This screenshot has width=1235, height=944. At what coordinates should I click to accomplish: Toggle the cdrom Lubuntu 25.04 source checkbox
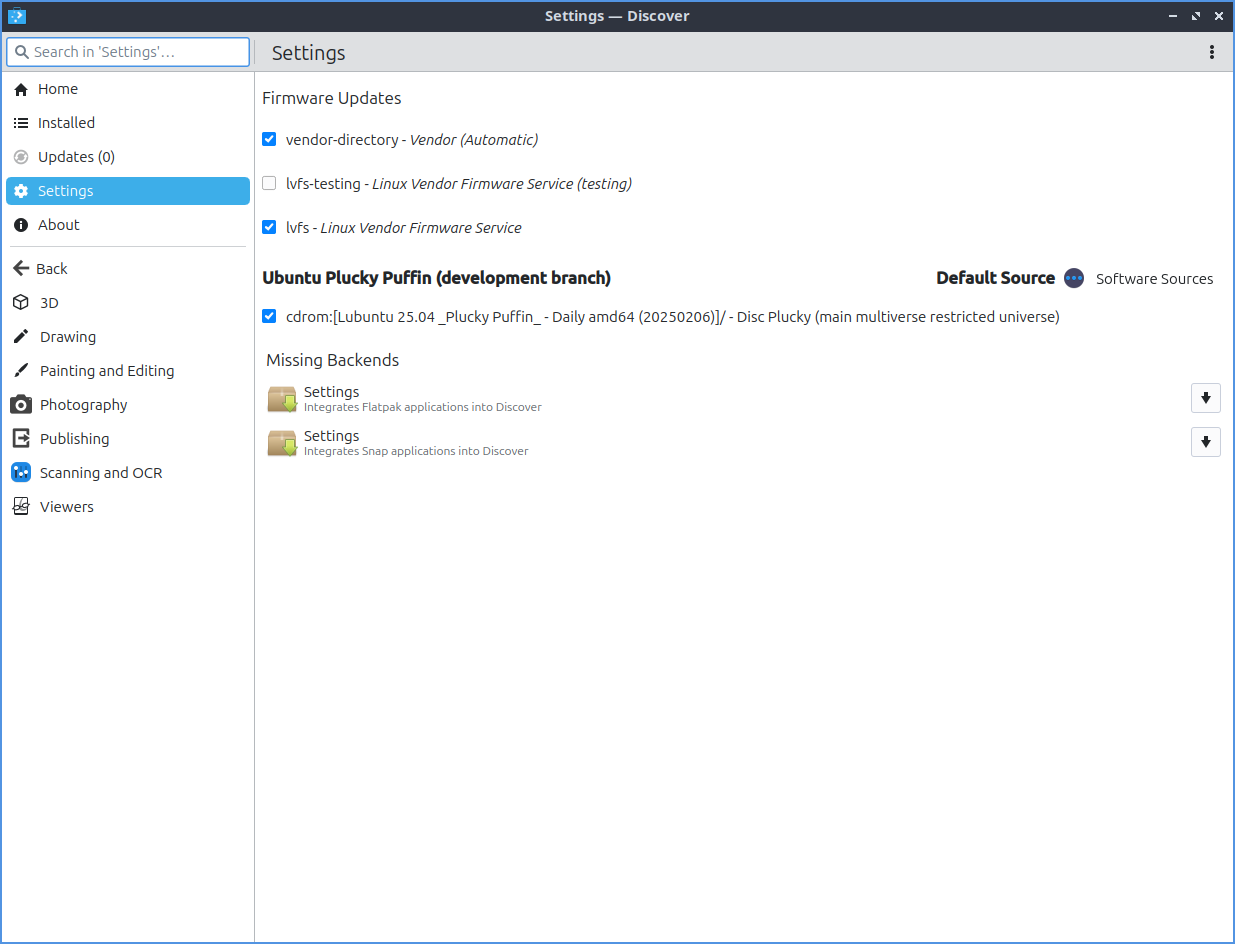point(269,317)
